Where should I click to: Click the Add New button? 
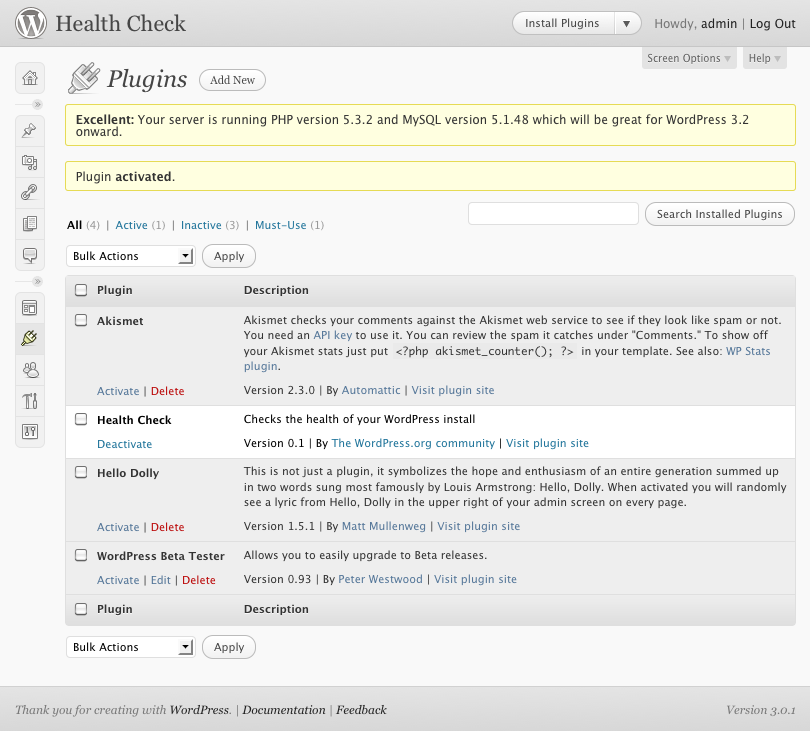click(232, 80)
